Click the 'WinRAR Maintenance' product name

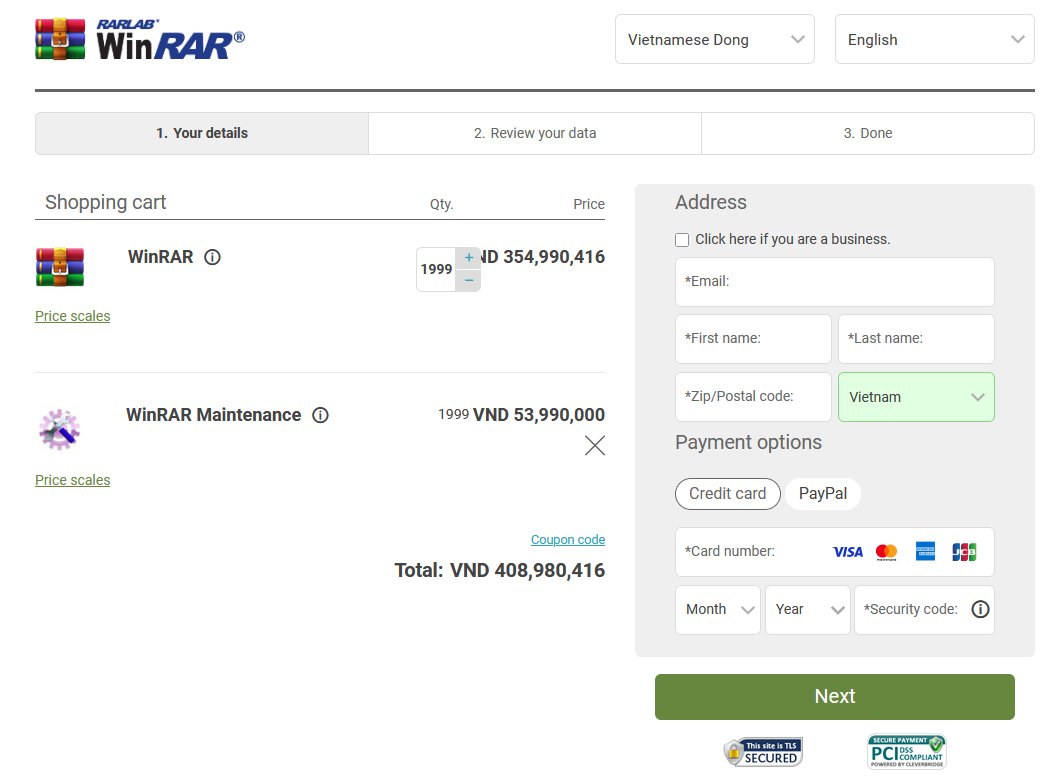point(213,415)
